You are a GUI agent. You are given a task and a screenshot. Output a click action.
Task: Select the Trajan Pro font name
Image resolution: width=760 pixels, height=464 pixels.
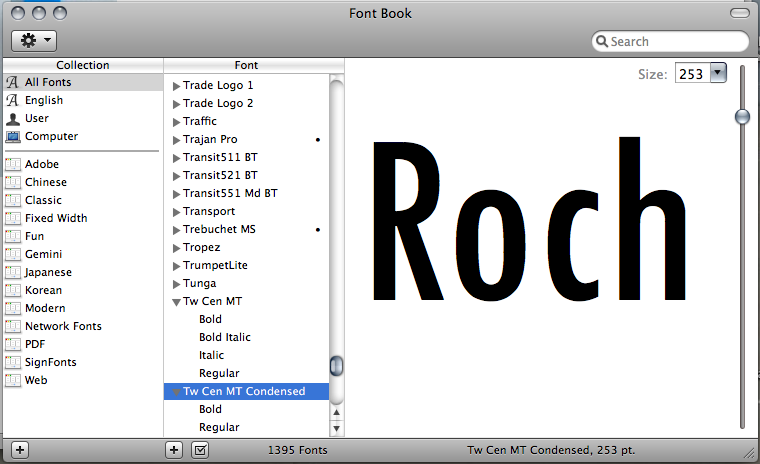tap(210, 139)
